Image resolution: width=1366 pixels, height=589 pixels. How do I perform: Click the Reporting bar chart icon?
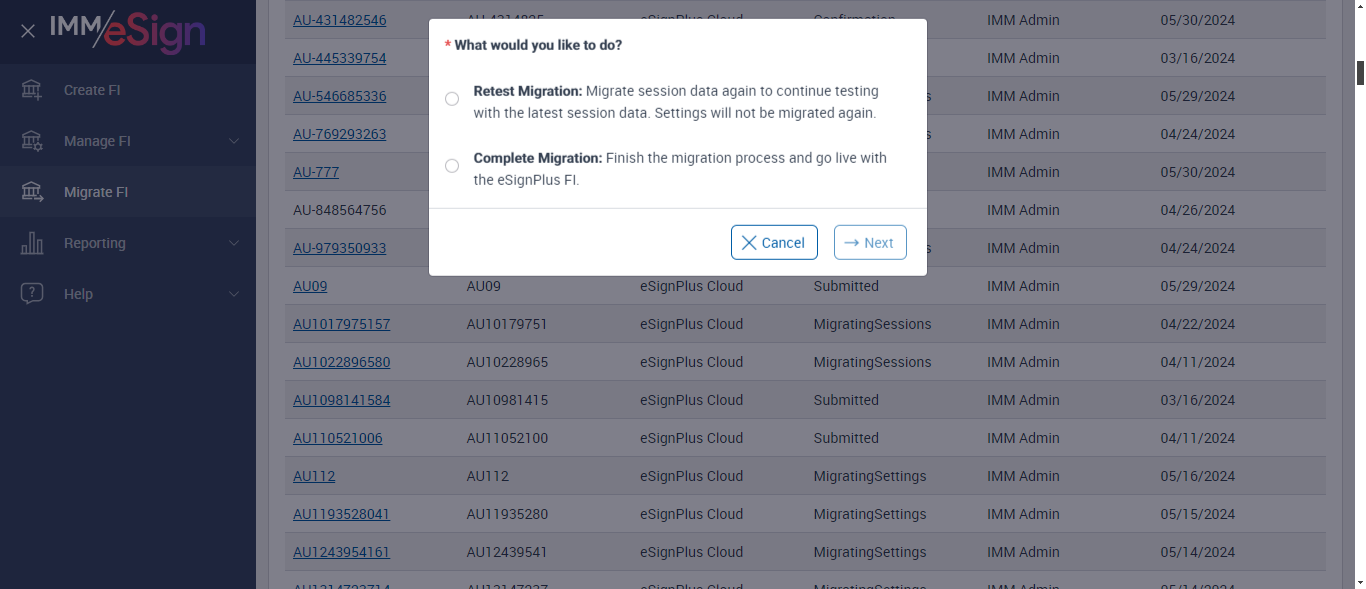coord(32,243)
